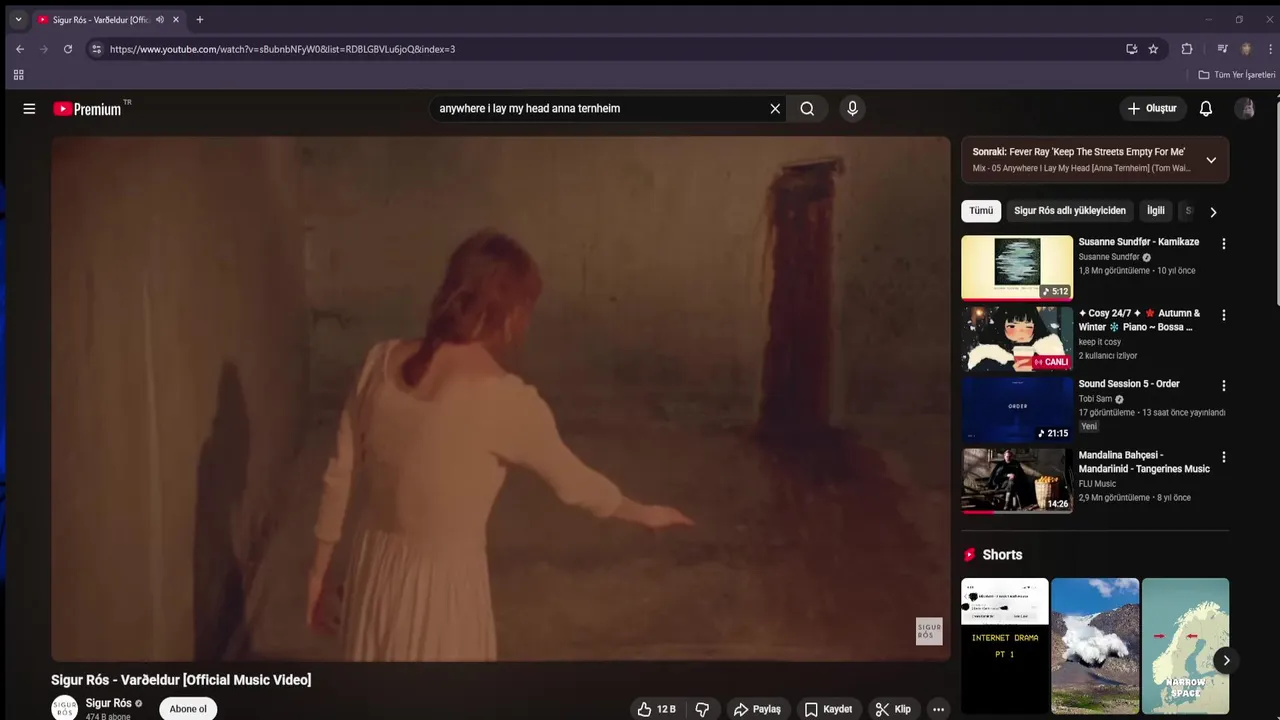Screen dimensions: 1280x720
Task: Save video with the Kaydet button
Action: (x=828, y=709)
